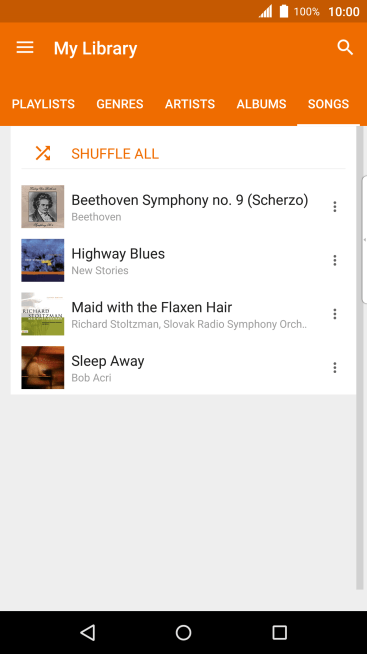Open three-dot menu for Sleep Away
Screen dimensions: 367x654
(x=334, y=367)
